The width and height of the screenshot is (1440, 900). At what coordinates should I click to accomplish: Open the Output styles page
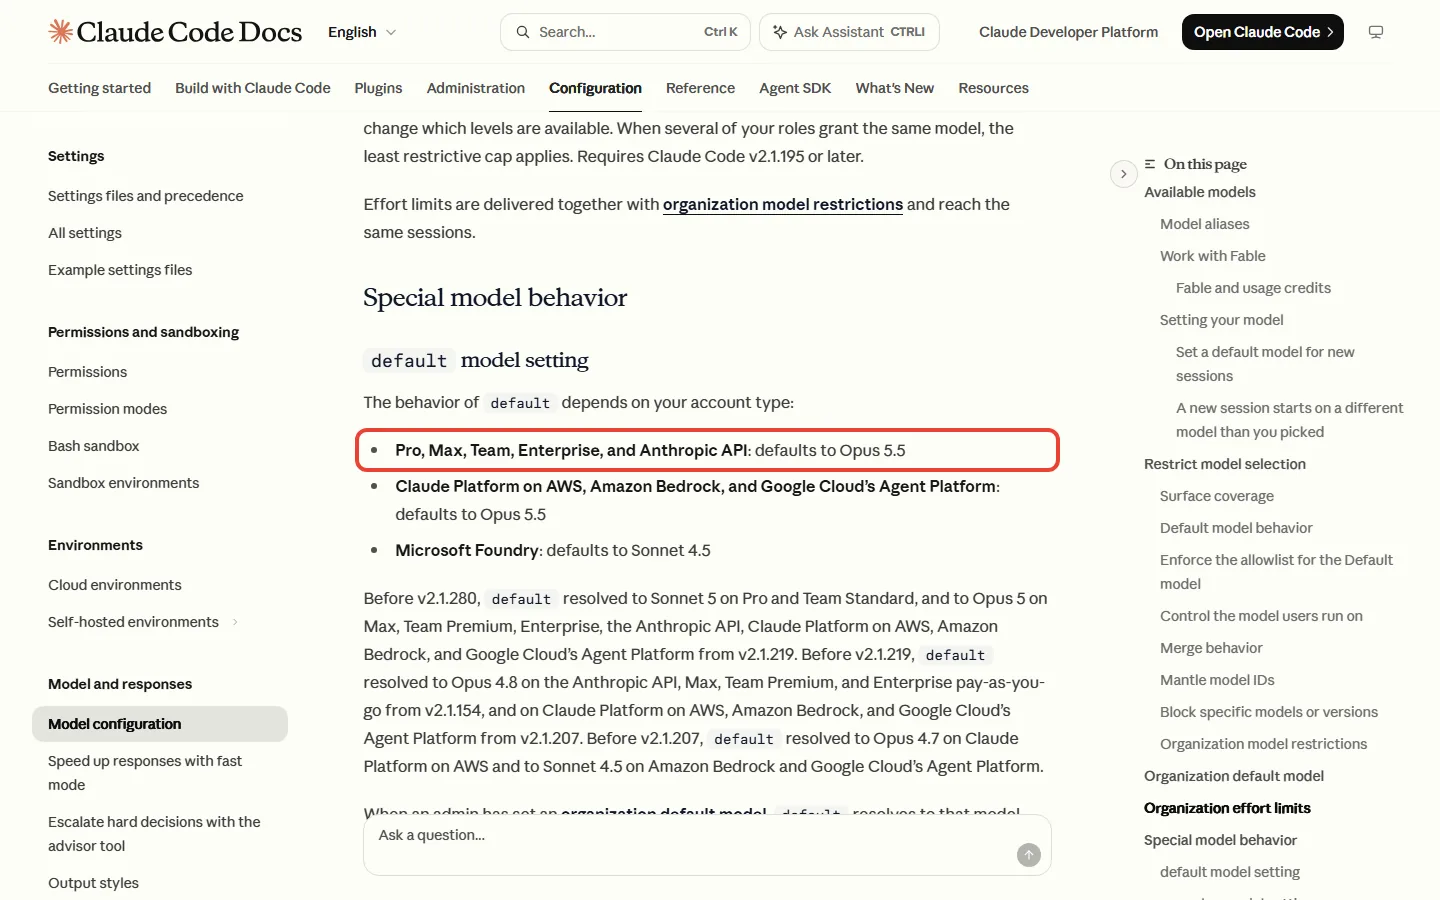point(93,883)
